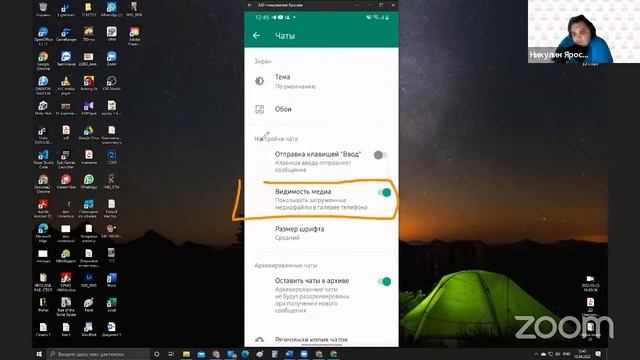The height and width of the screenshot is (360, 640).
Task: Open Google Chrome desktop shortcut
Action: 43,60
